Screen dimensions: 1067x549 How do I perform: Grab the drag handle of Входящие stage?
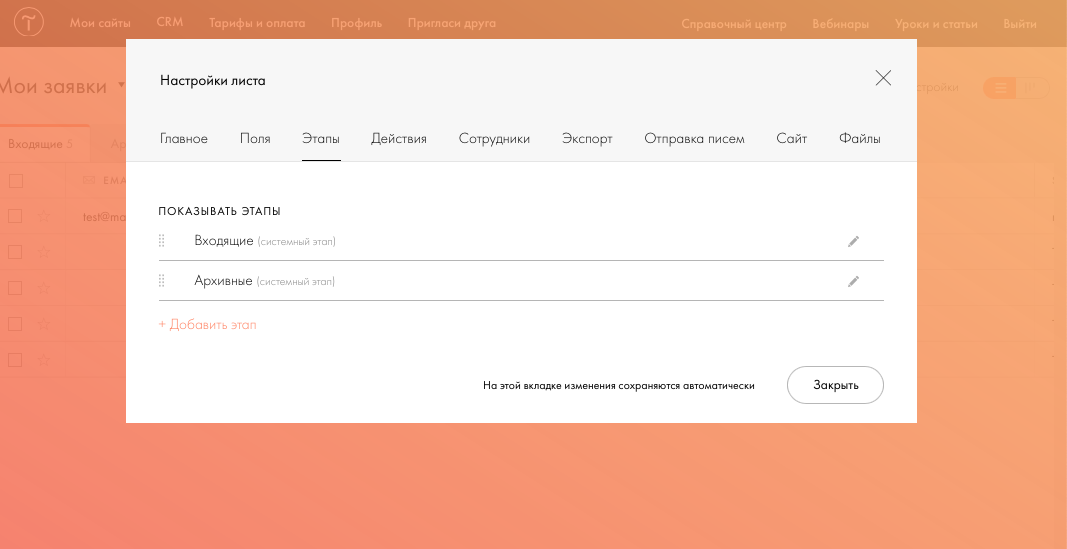[x=162, y=241]
